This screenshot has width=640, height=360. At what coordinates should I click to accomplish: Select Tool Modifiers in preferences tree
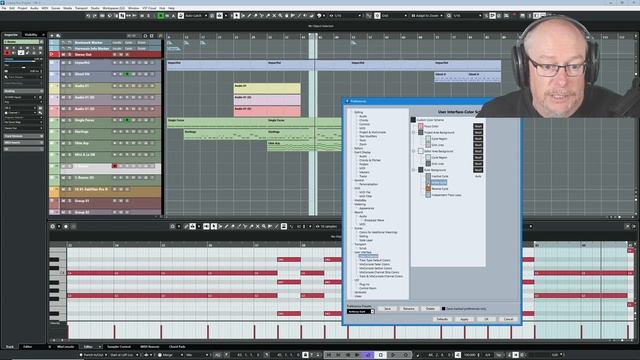[x=368, y=136]
